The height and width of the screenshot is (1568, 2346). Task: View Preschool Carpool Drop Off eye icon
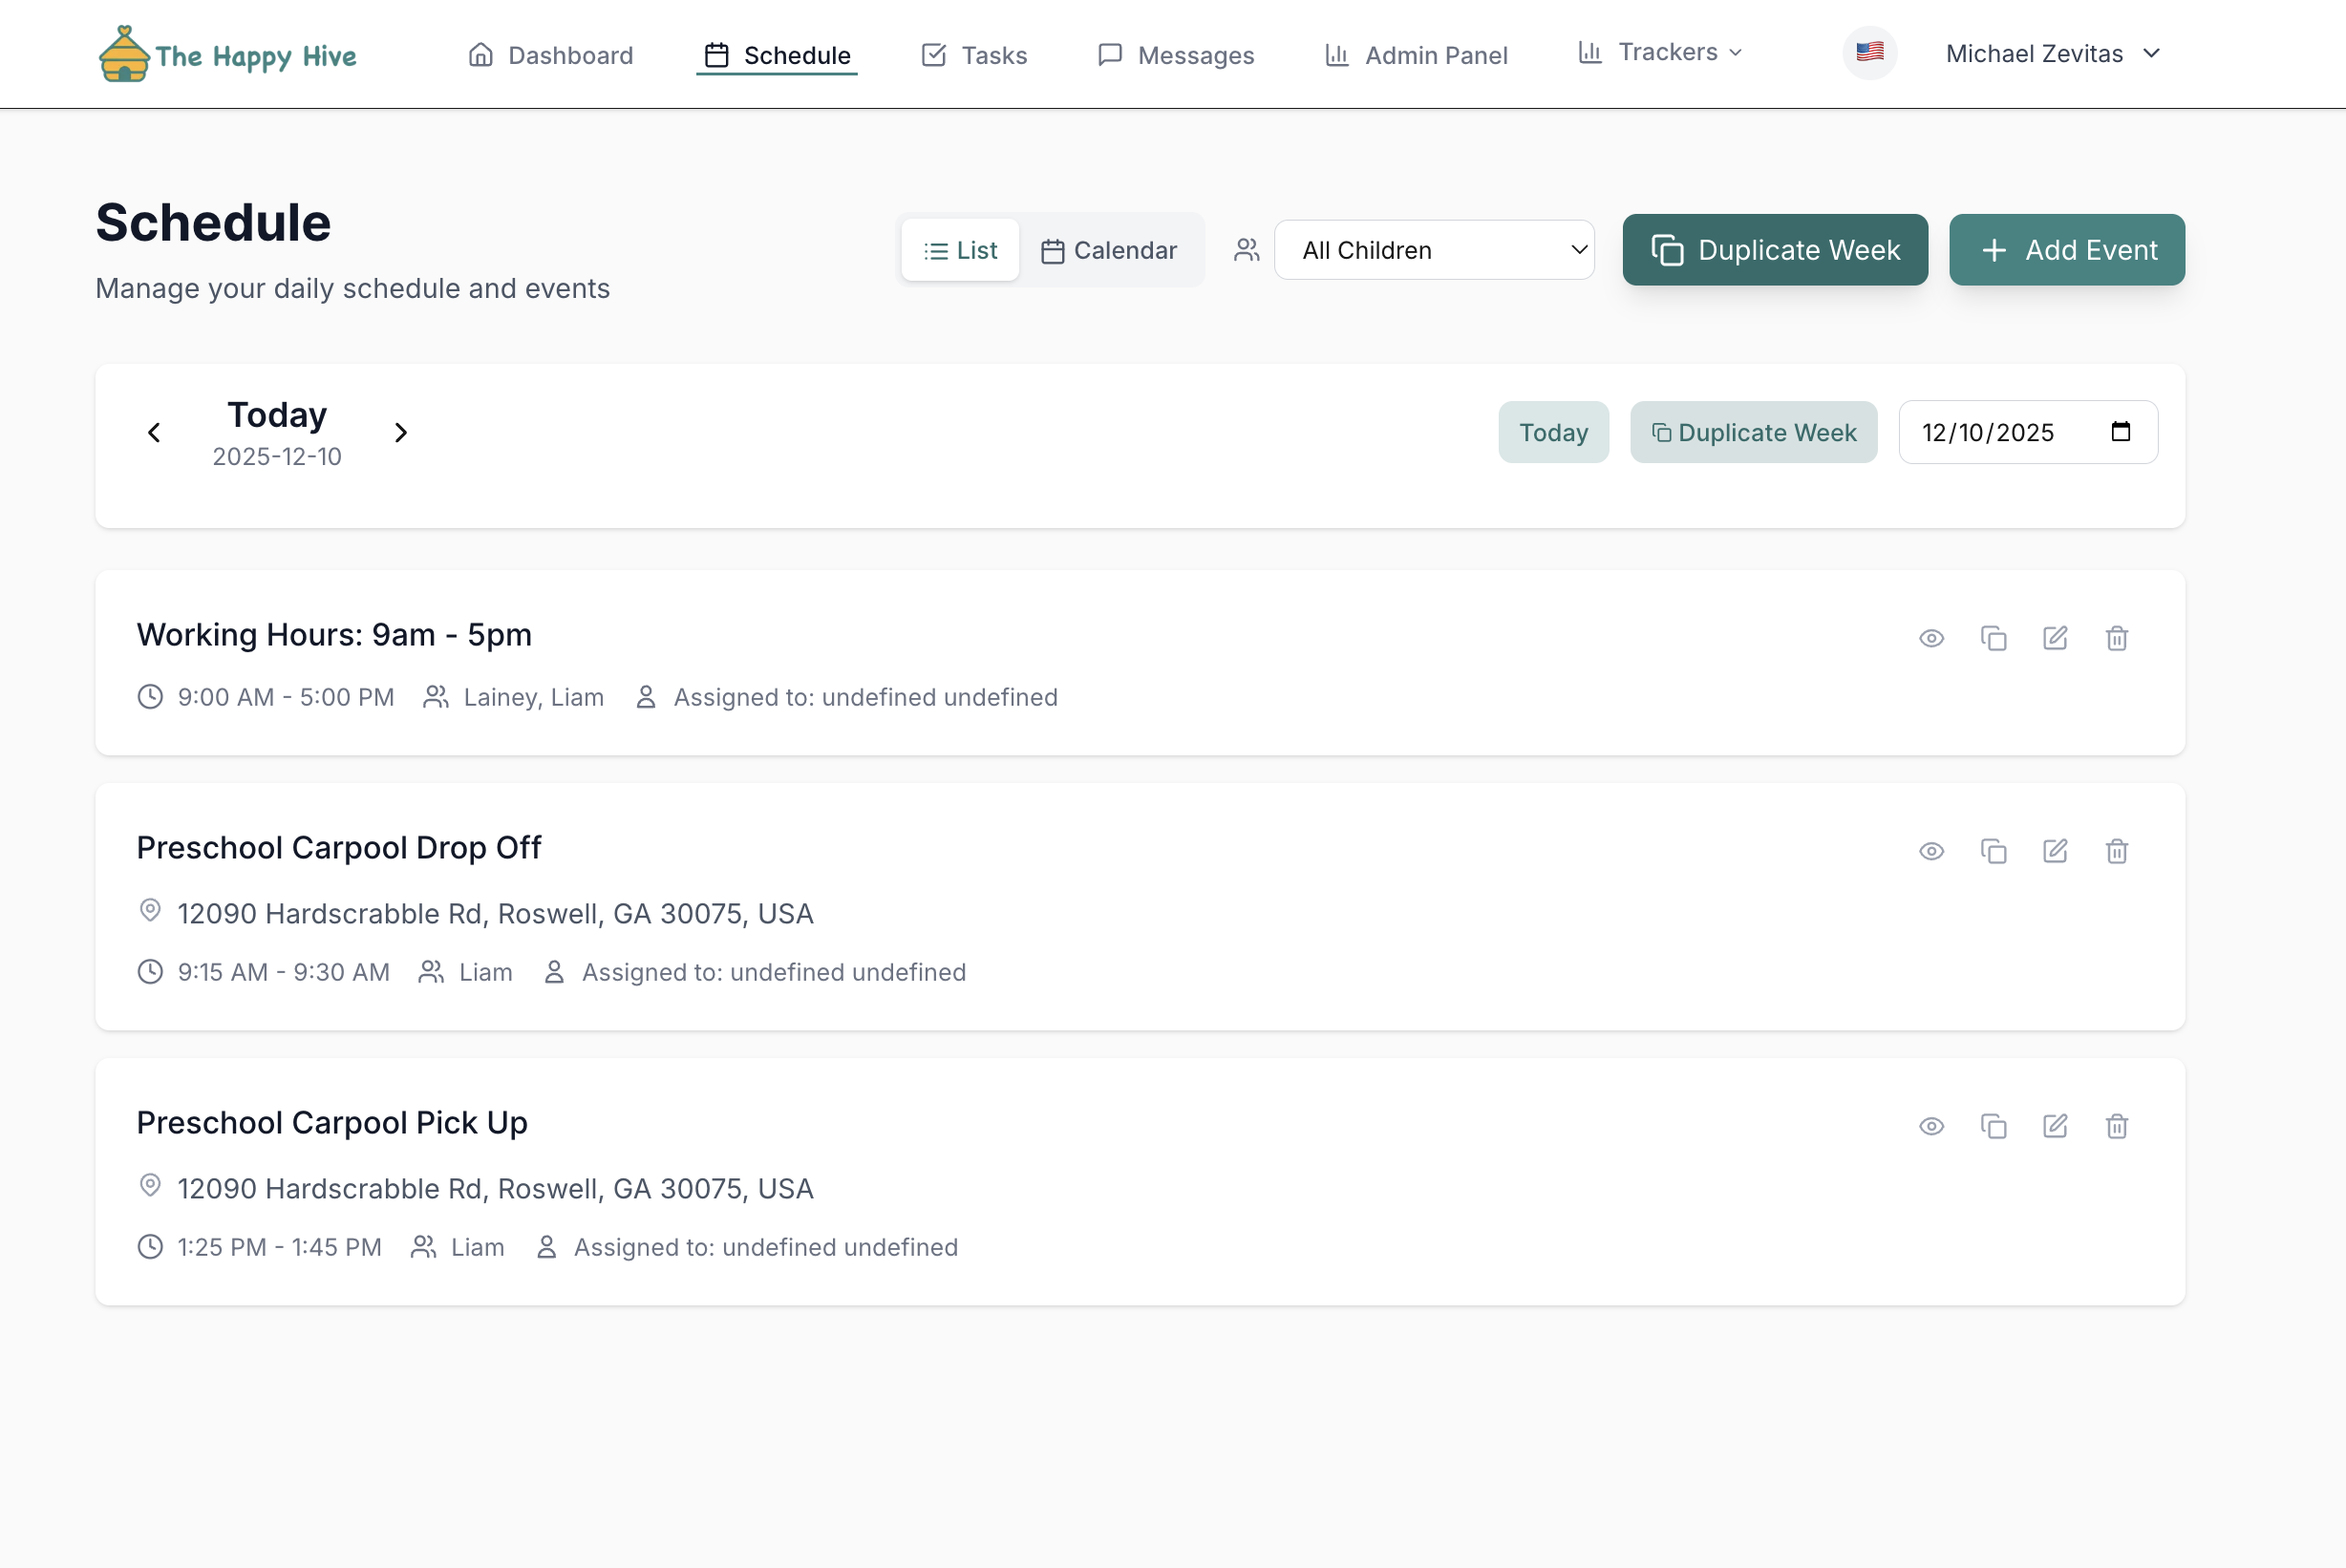pos(1931,851)
